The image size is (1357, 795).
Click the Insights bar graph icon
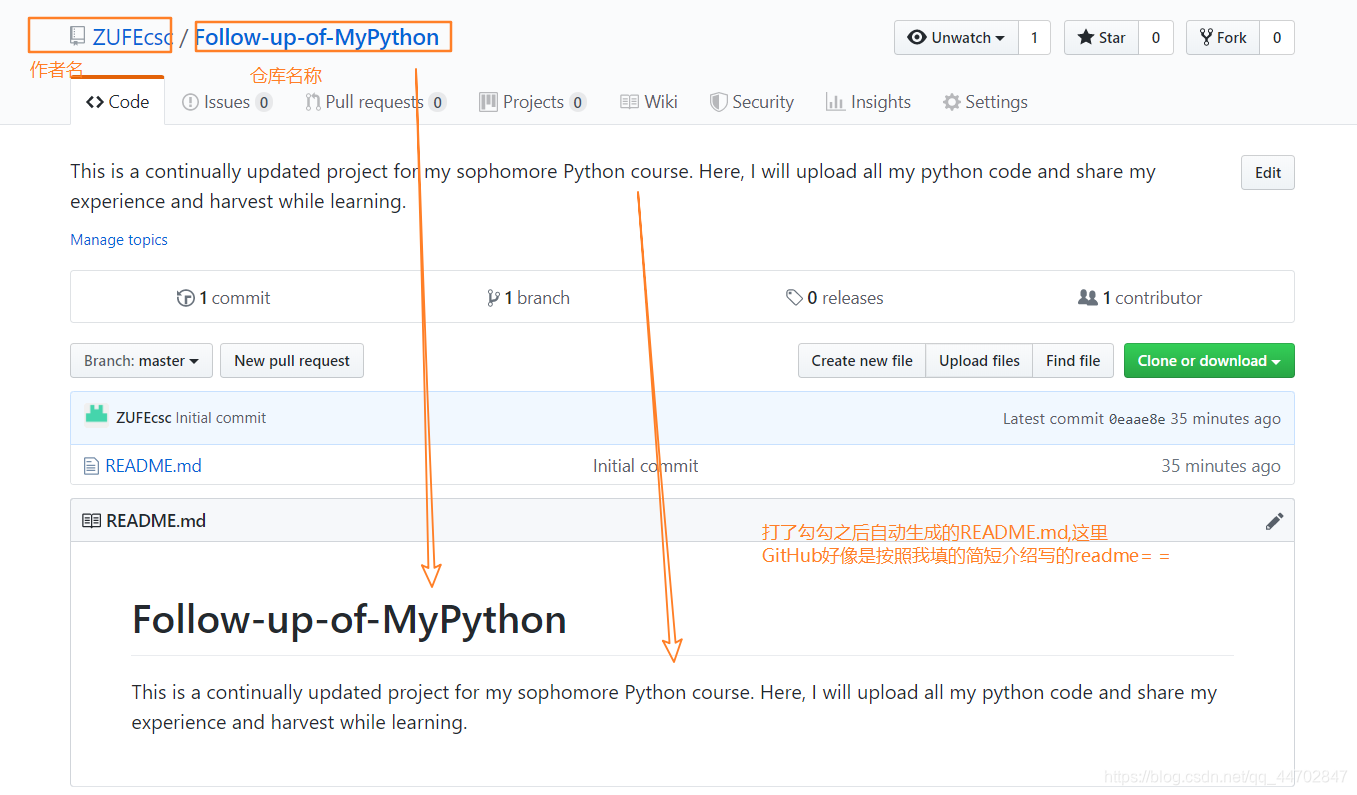point(835,102)
